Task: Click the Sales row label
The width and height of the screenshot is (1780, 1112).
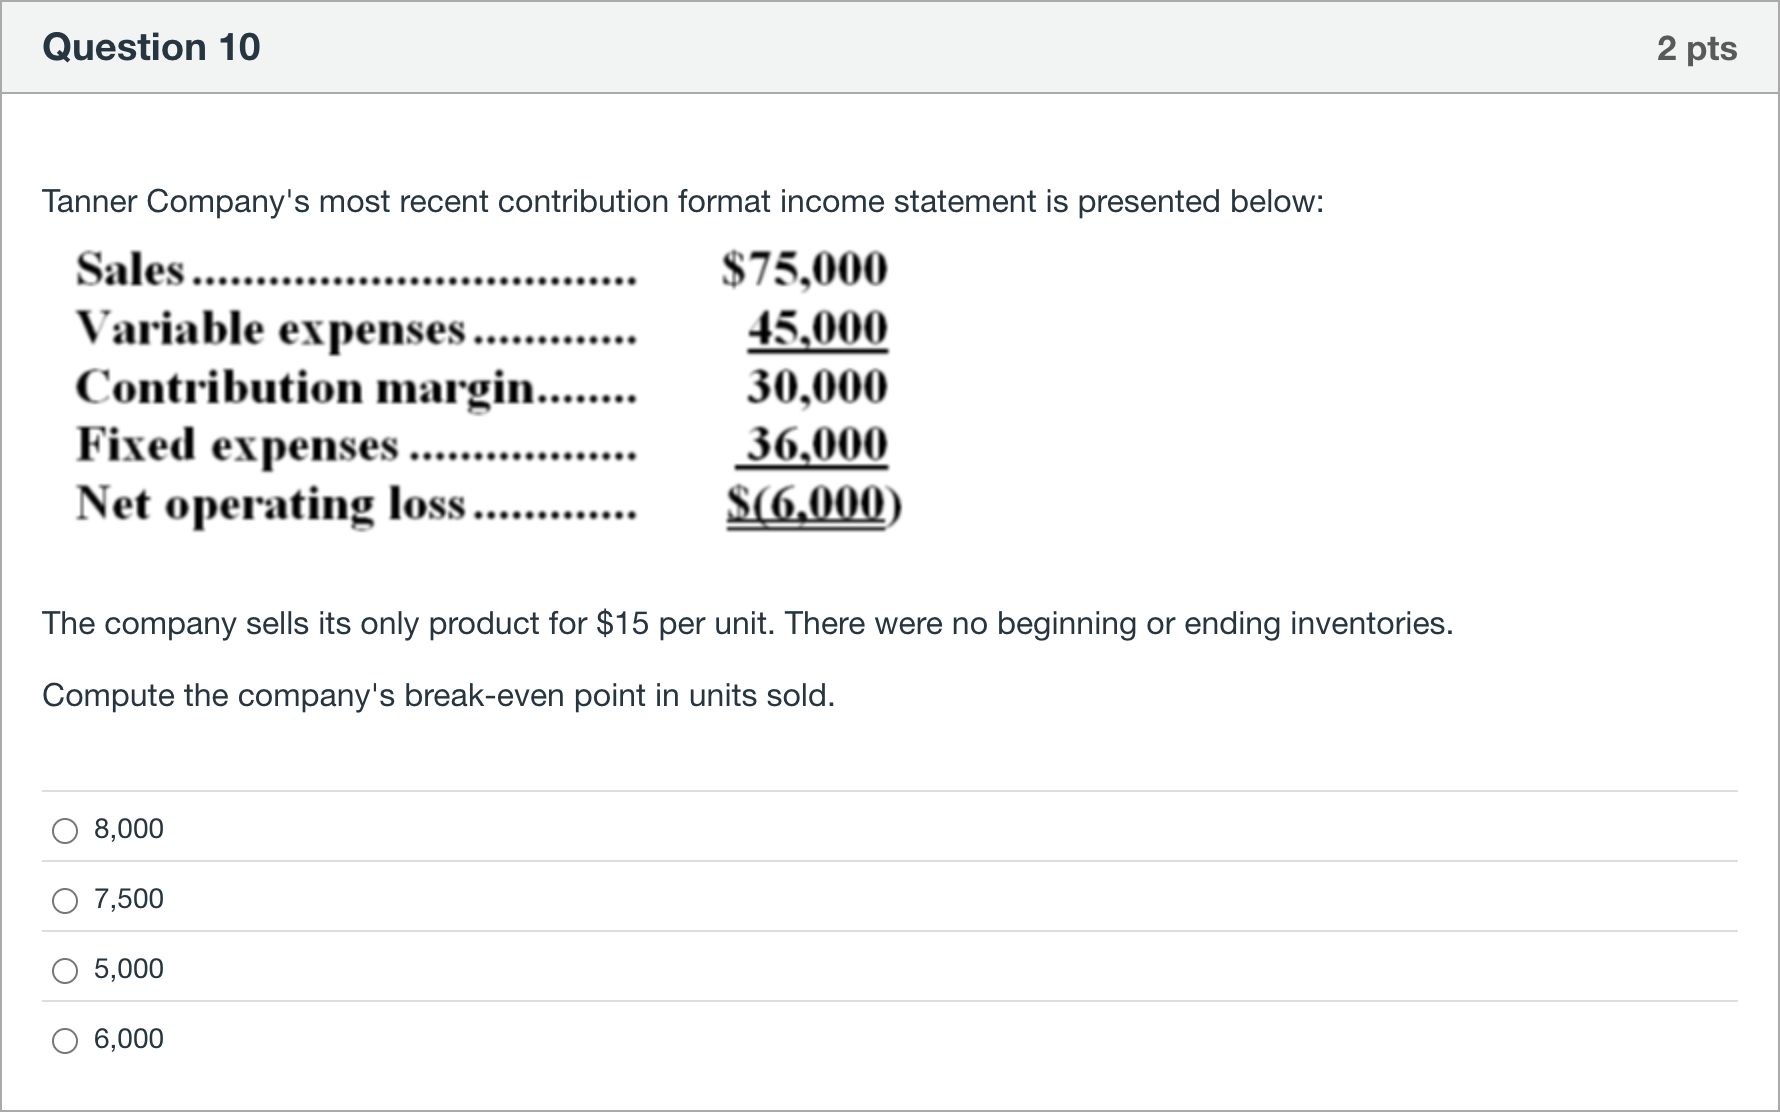Action: 131,270
